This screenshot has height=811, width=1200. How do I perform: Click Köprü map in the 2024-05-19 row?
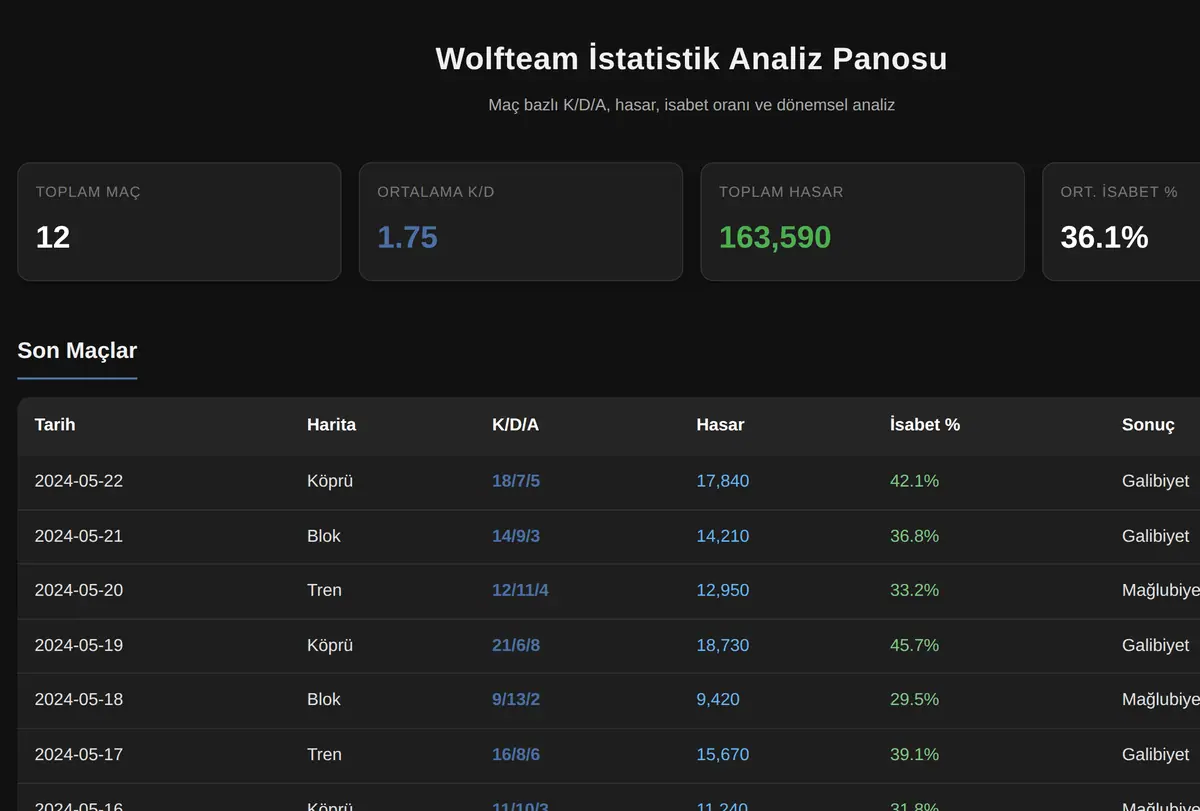coord(330,645)
